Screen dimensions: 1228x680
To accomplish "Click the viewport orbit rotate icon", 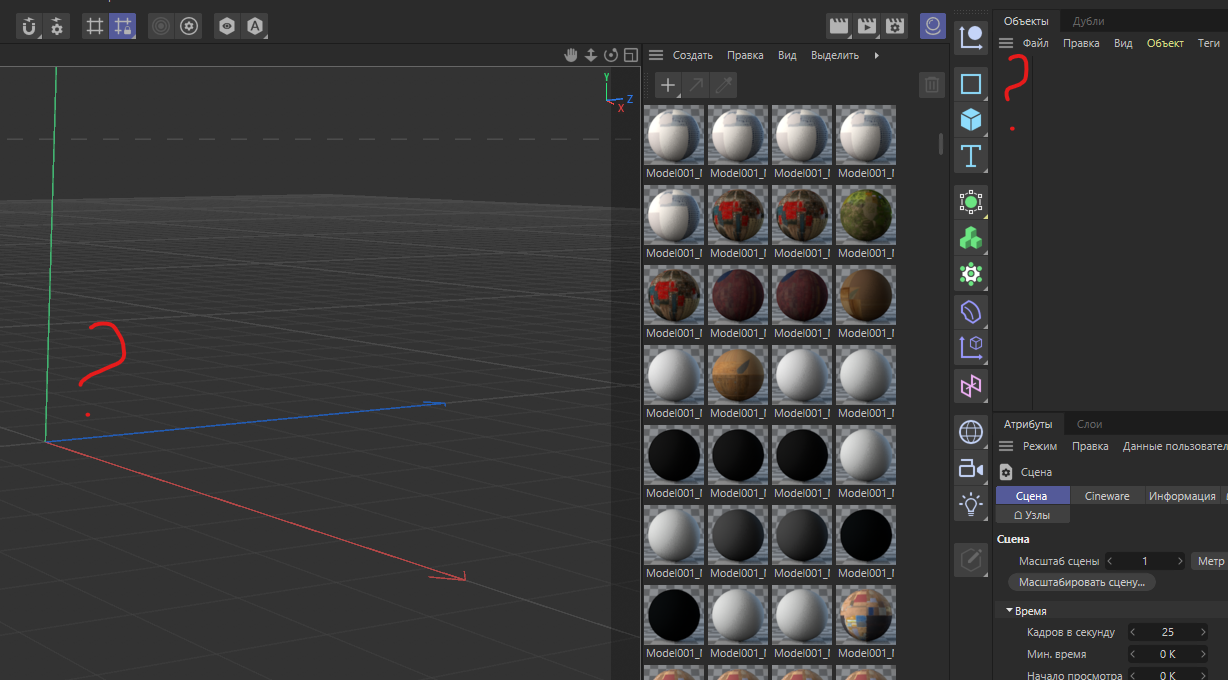I will tap(611, 55).
